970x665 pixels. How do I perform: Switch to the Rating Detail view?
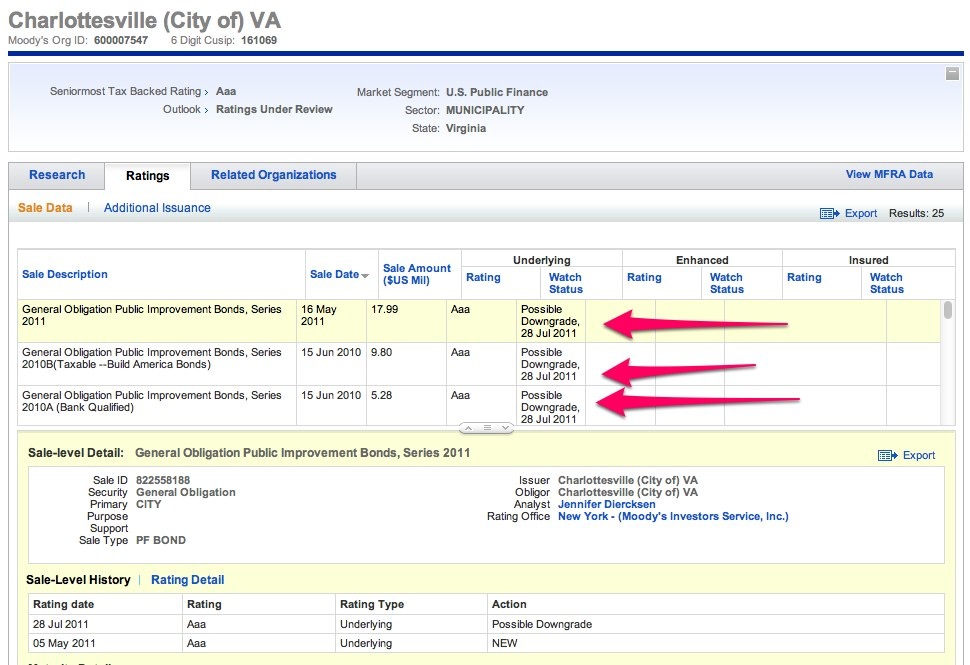[x=187, y=580]
